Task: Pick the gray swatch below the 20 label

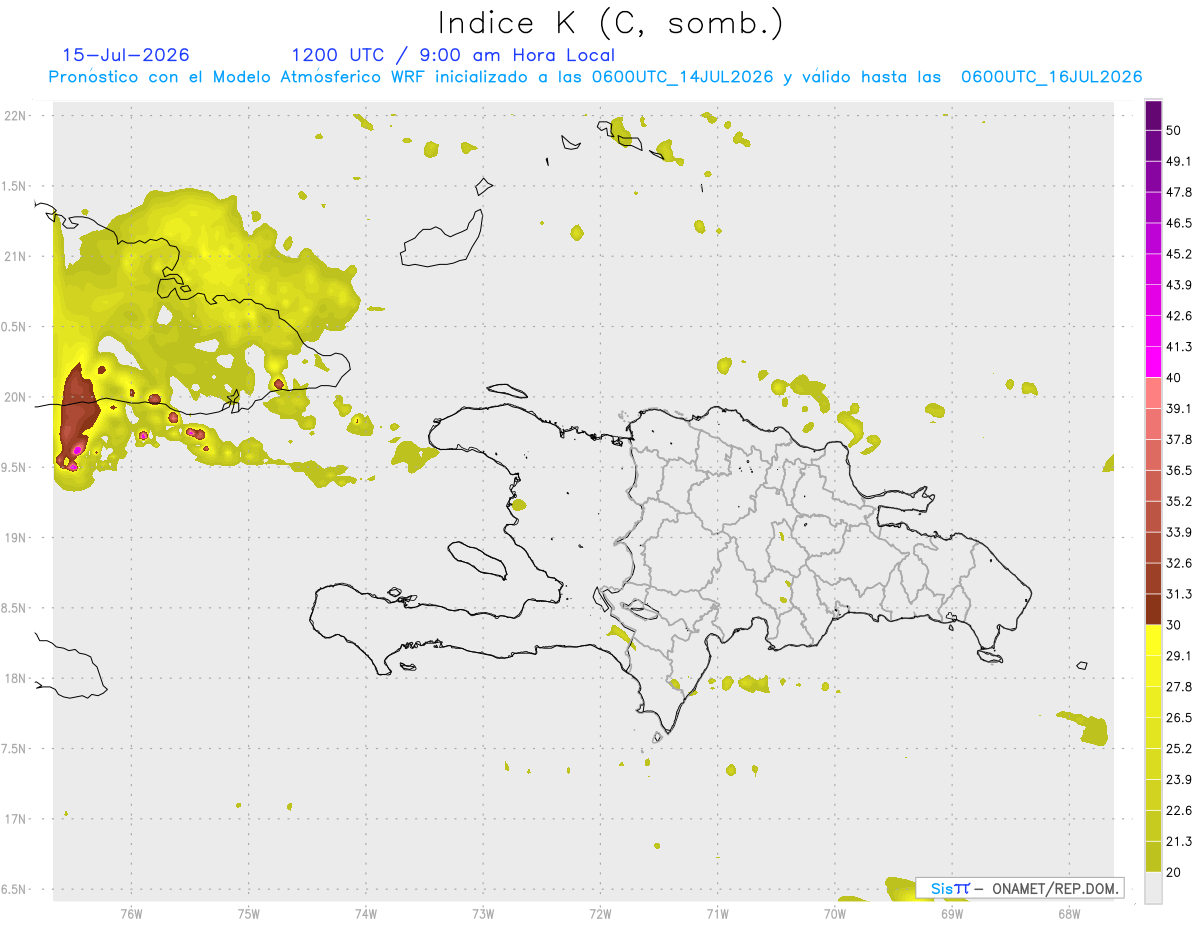Action: click(1153, 887)
